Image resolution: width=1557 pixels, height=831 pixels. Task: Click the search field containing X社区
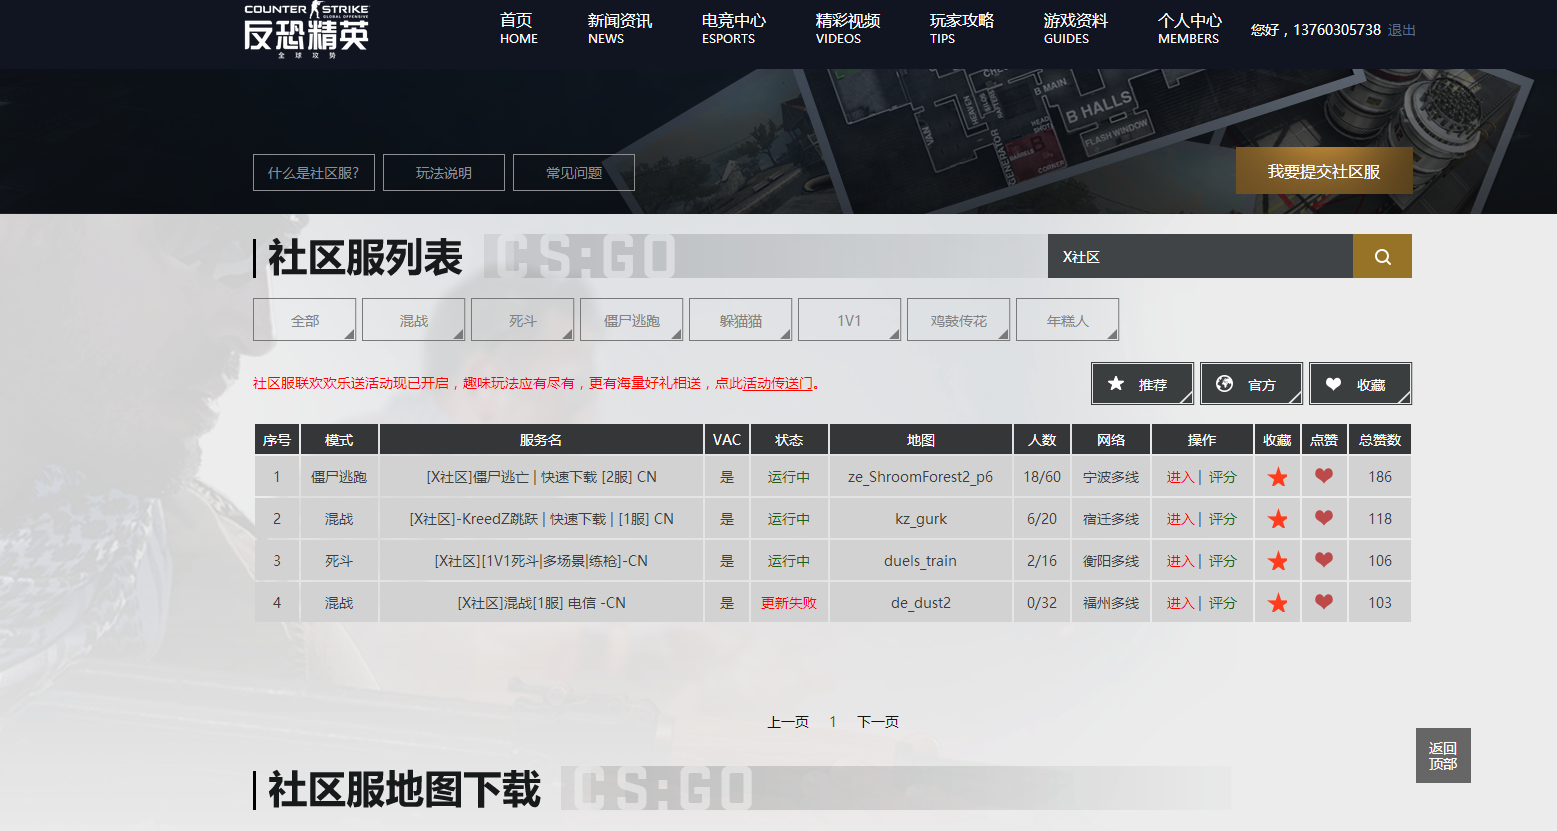coord(1200,257)
